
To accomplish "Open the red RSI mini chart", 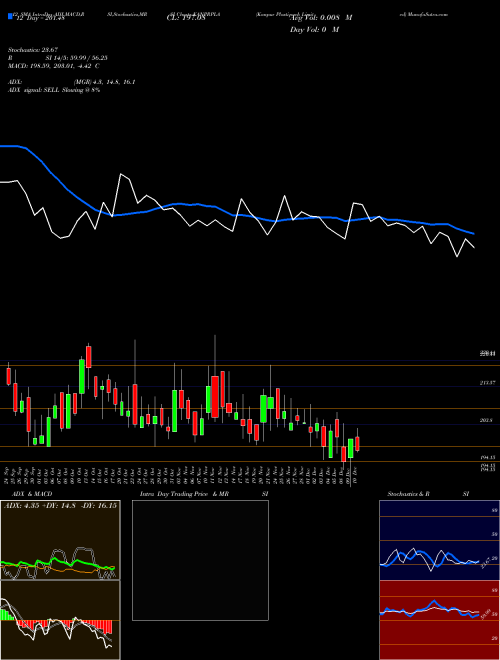I will coord(439,620).
